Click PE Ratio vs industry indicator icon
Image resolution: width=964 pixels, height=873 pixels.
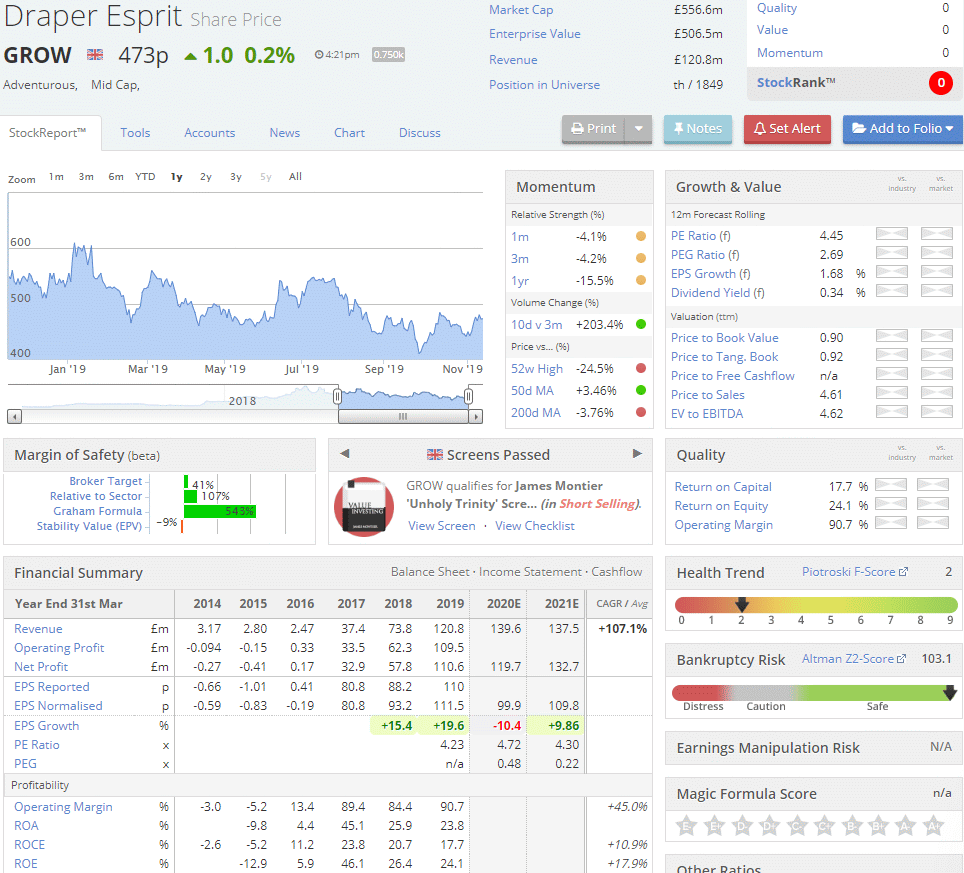(x=891, y=234)
